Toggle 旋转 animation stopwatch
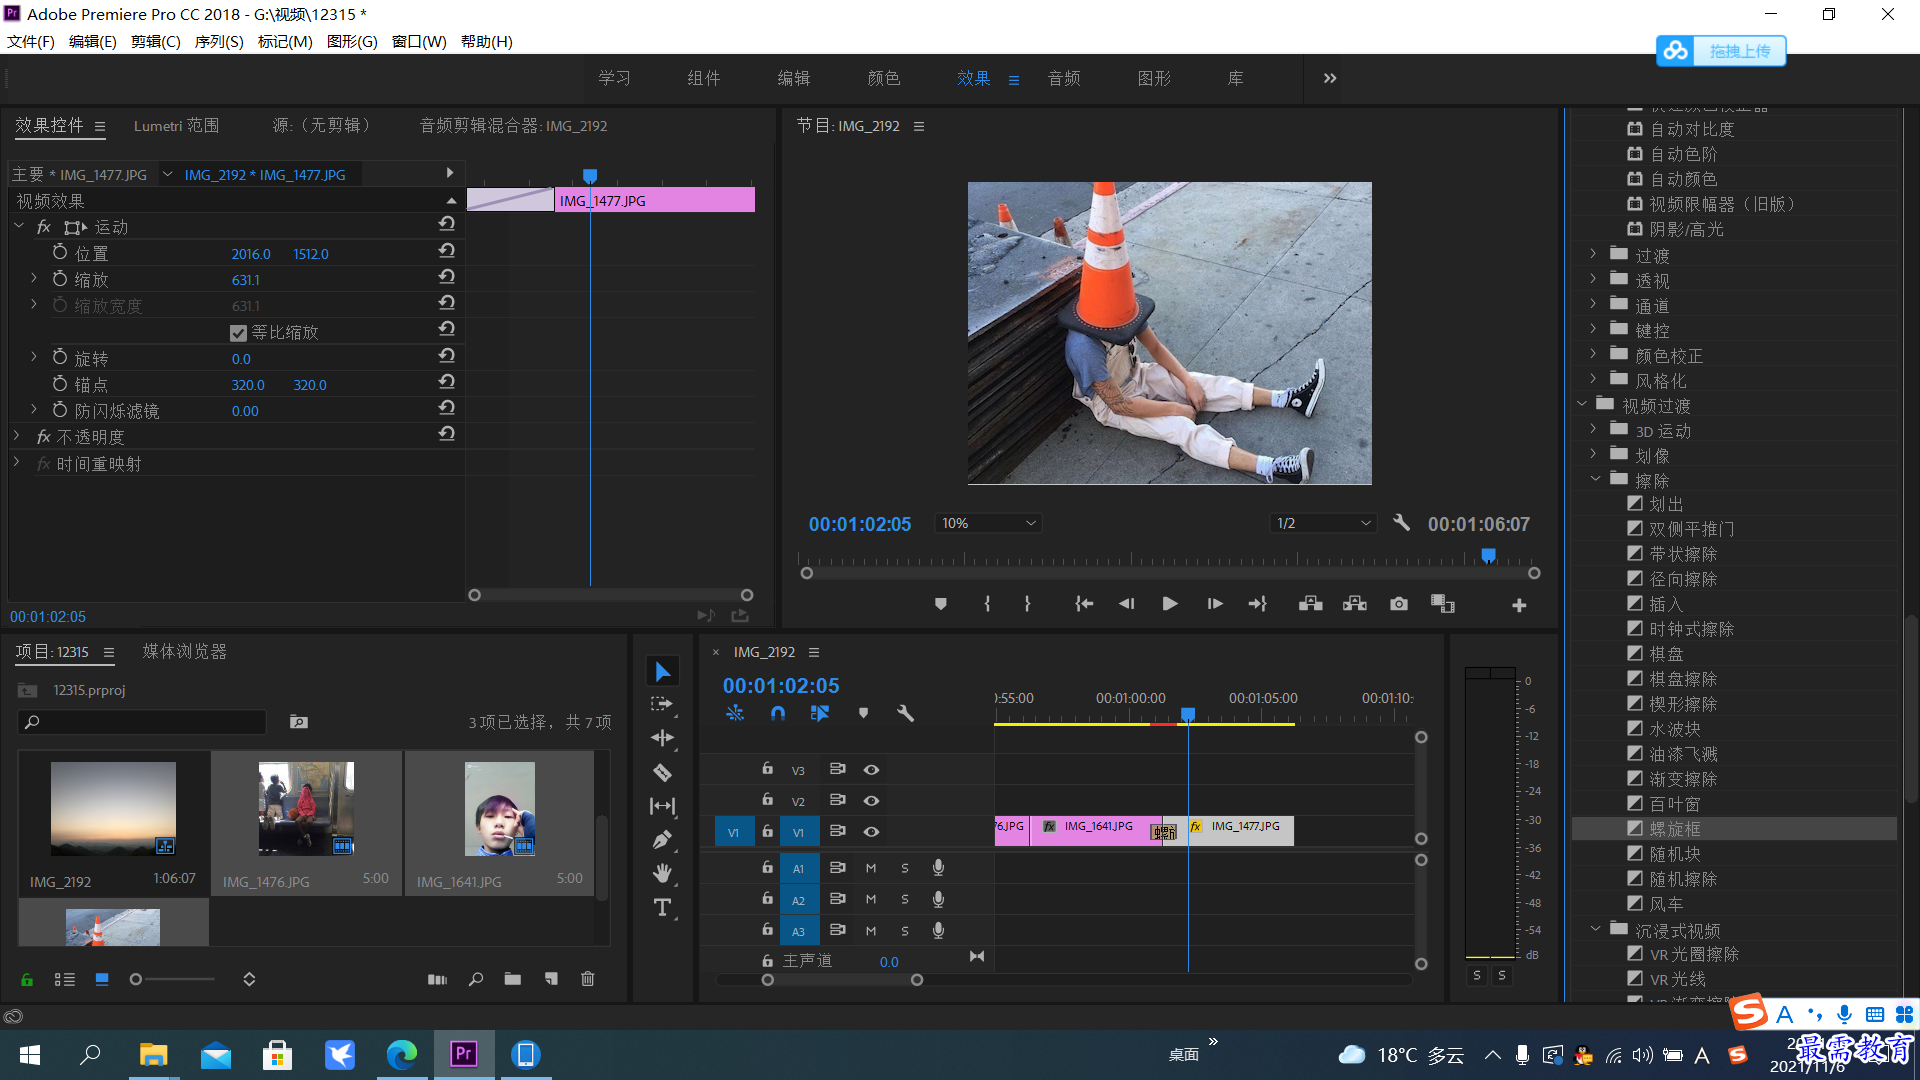The height and width of the screenshot is (1080, 1920). pos(60,358)
